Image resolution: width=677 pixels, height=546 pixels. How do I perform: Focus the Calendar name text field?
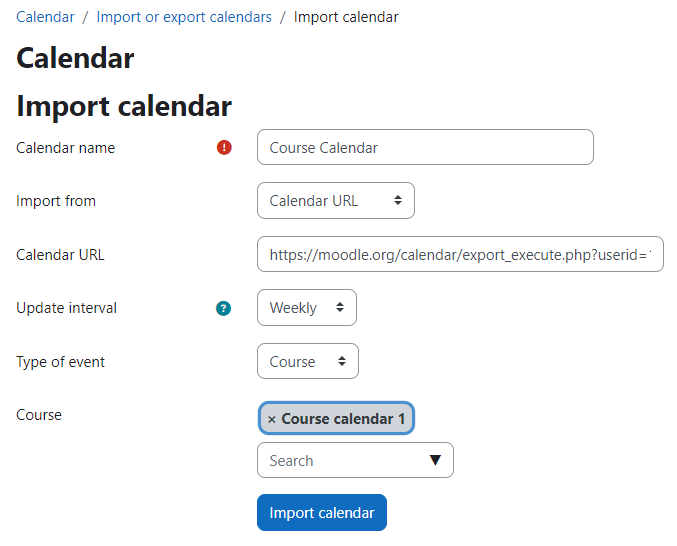point(425,147)
